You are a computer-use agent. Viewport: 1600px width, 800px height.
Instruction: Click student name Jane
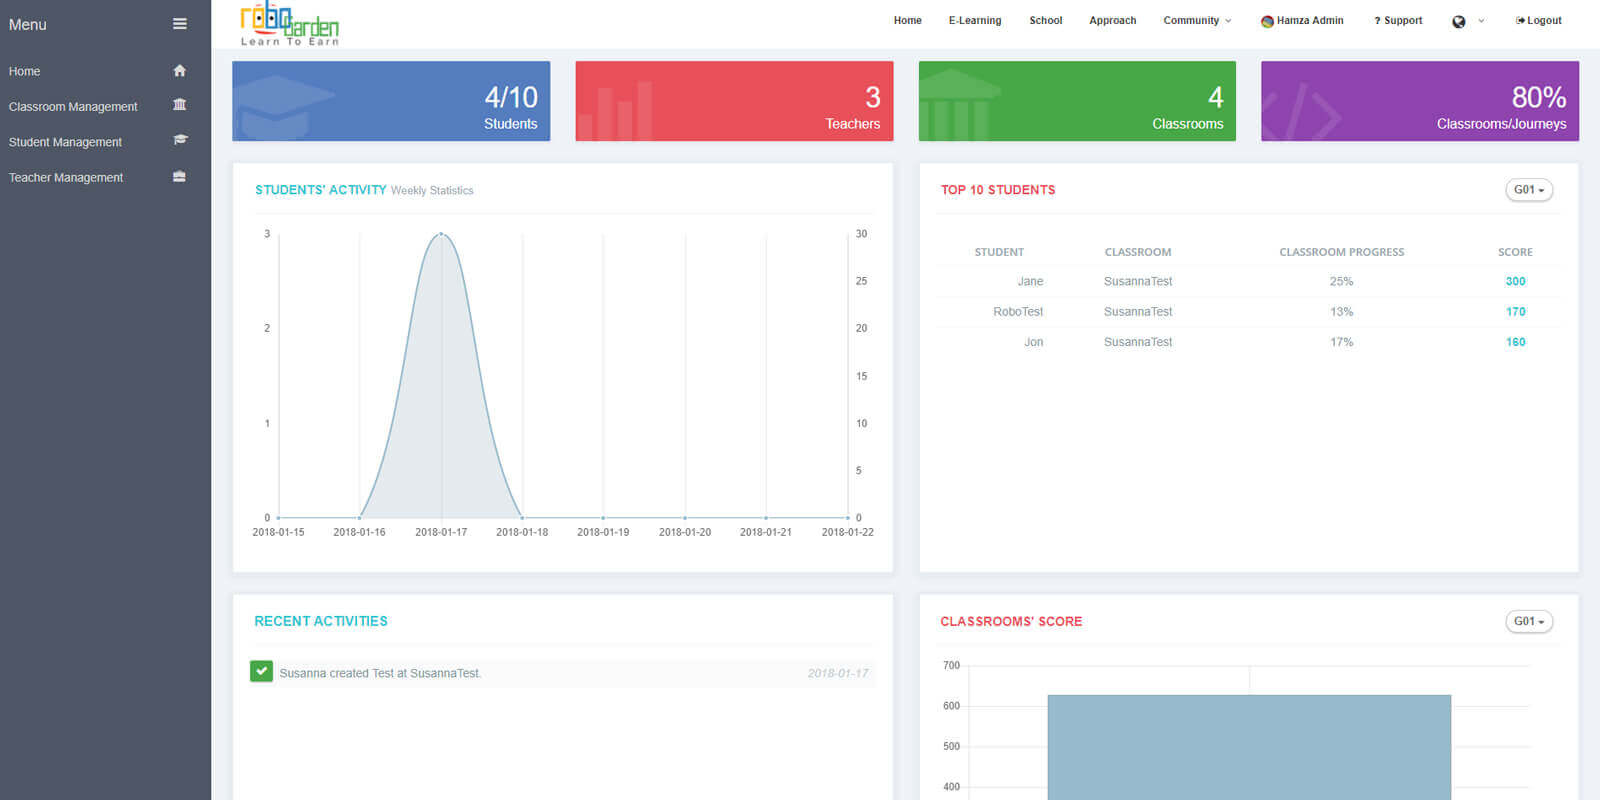1030,282
